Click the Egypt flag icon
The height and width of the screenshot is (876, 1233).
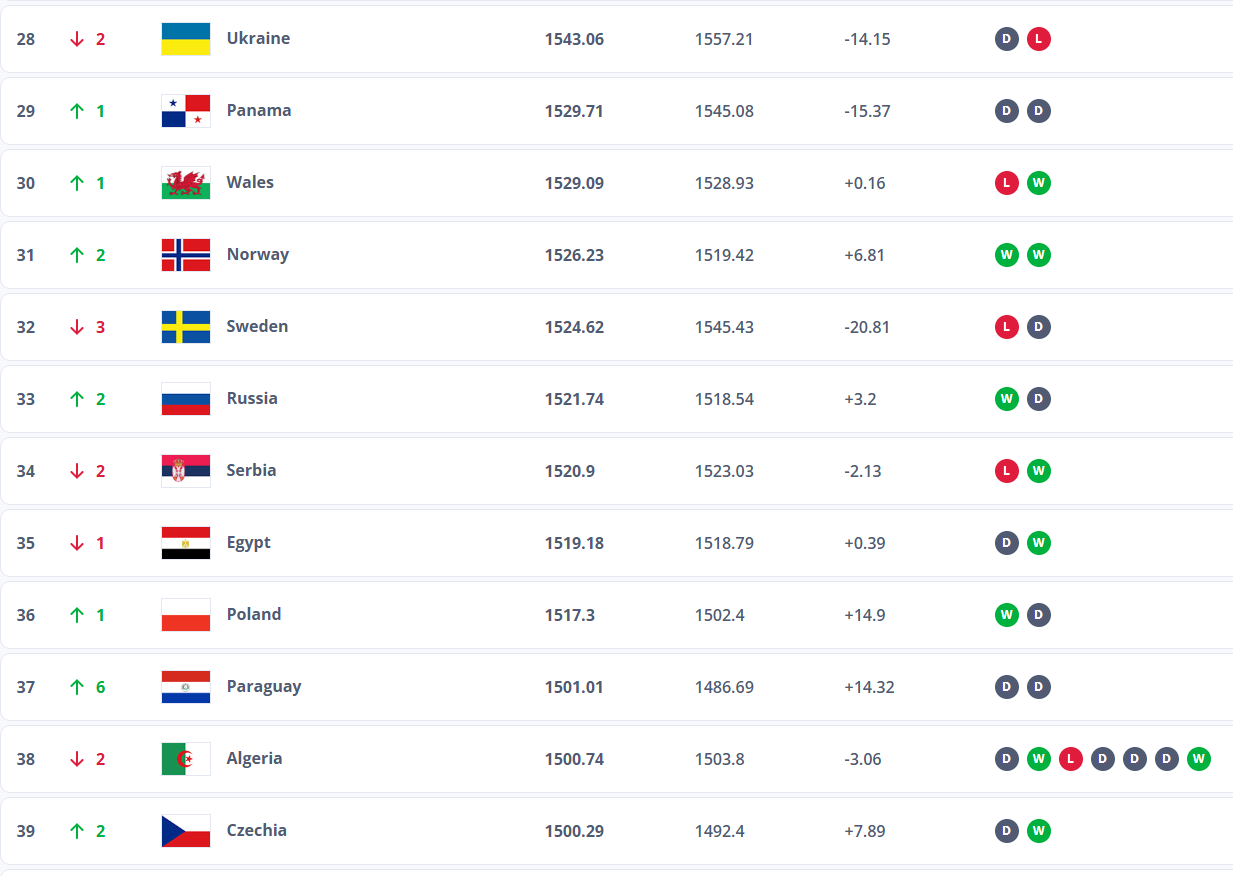[x=186, y=543]
